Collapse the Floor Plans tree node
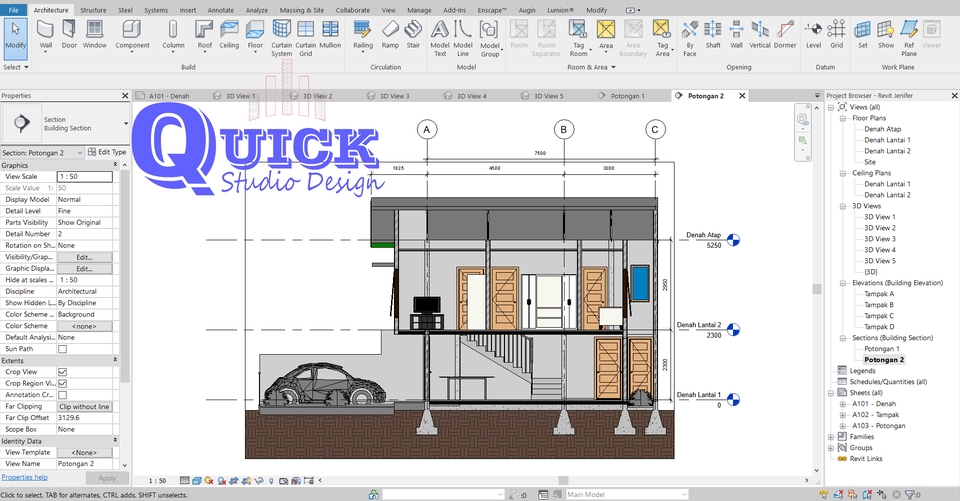The width and height of the screenshot is (960, 501). [842, 118]
